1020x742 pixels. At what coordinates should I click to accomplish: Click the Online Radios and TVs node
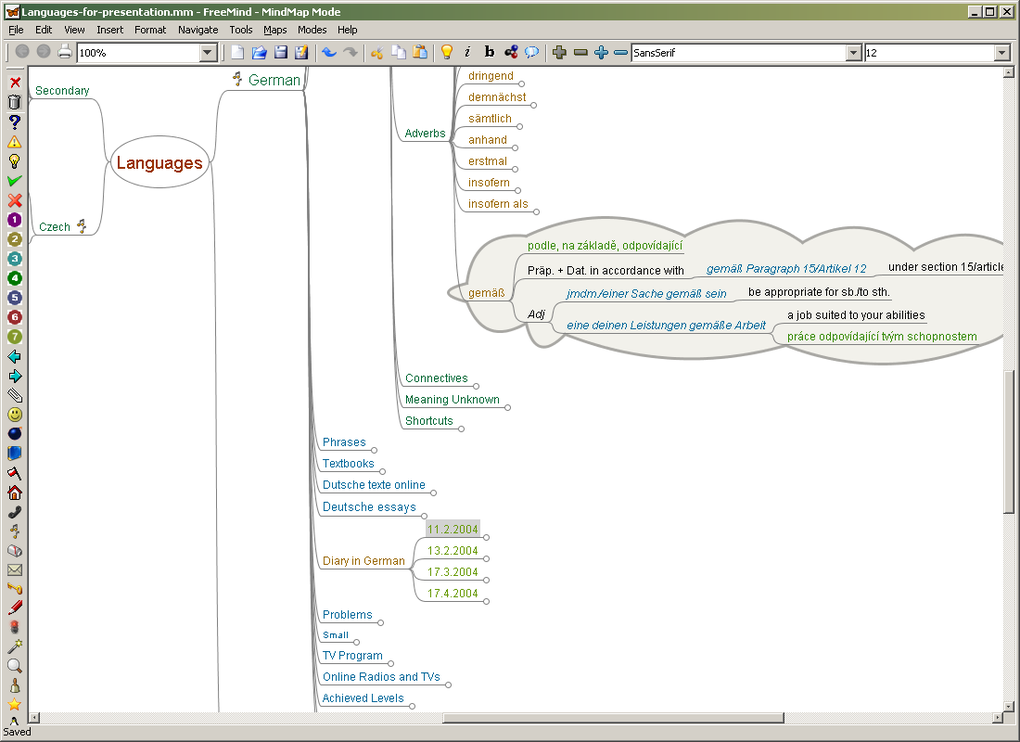(x=381, y=677)
